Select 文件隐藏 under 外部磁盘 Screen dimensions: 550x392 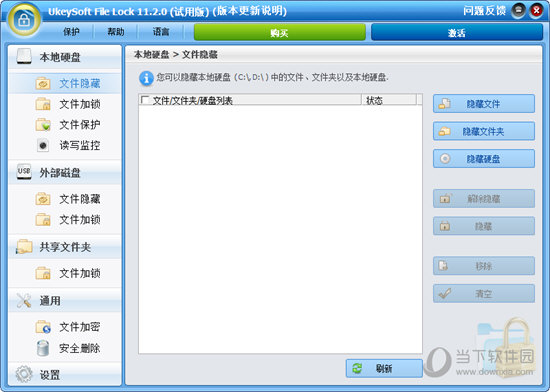coord(65,199)
